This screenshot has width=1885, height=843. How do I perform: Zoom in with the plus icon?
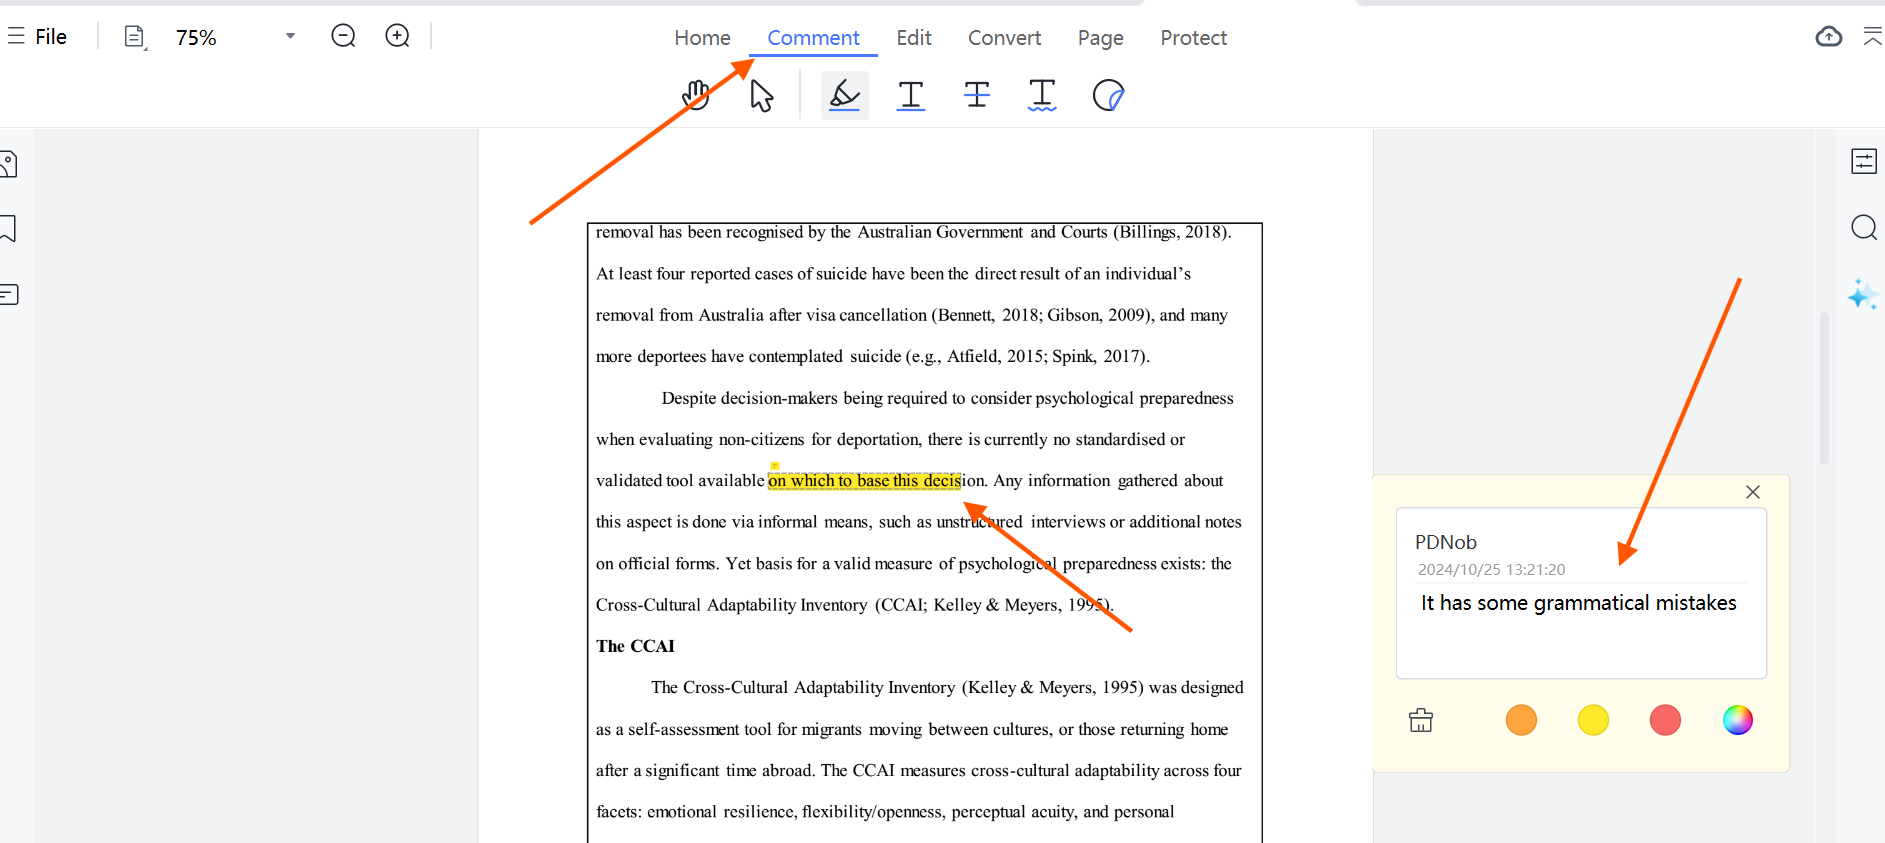tap(397, 37)
